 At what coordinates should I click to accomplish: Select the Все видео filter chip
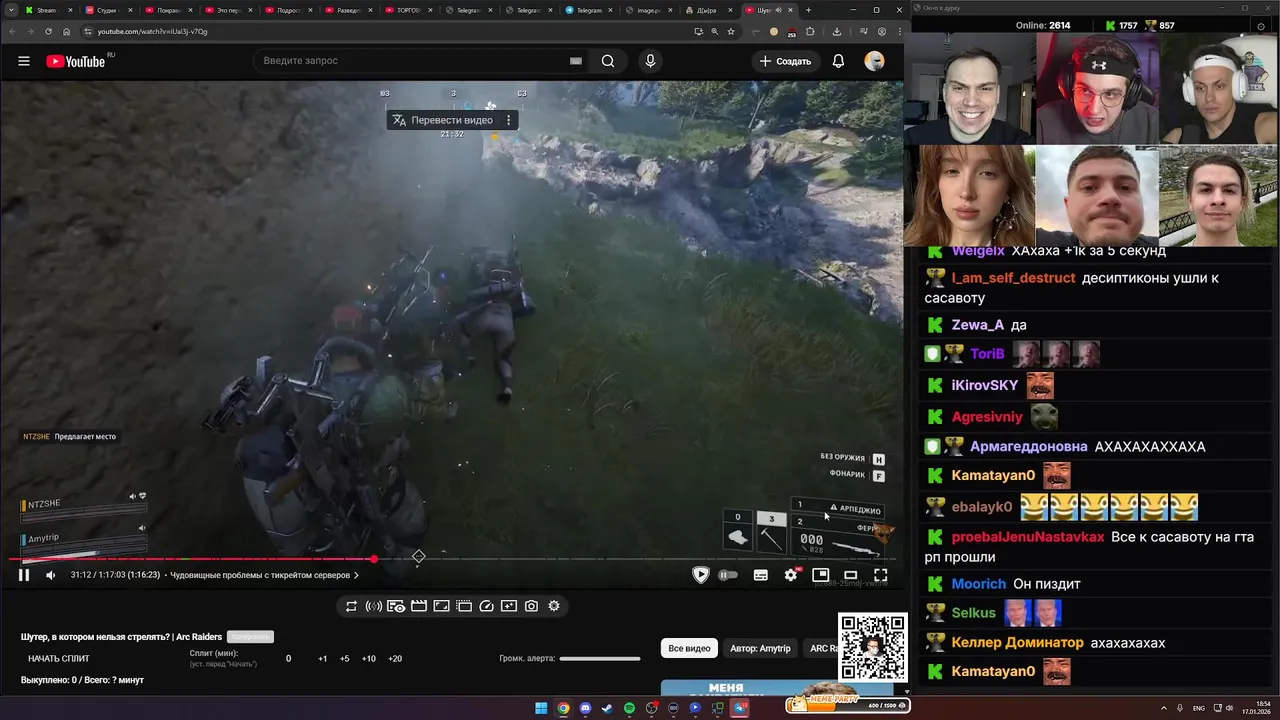click(x=689, y=648)
